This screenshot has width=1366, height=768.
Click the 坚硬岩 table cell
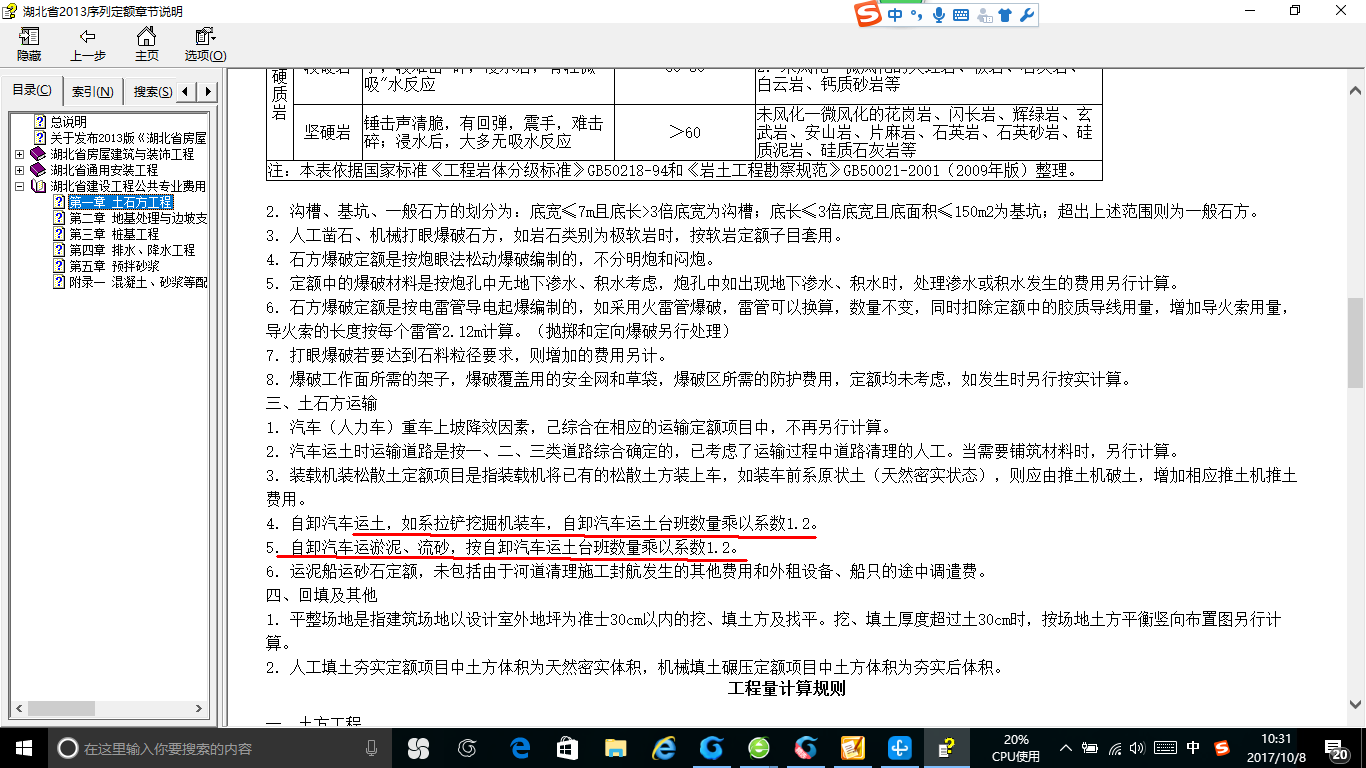pyautogui.click(x=327, y=133)
